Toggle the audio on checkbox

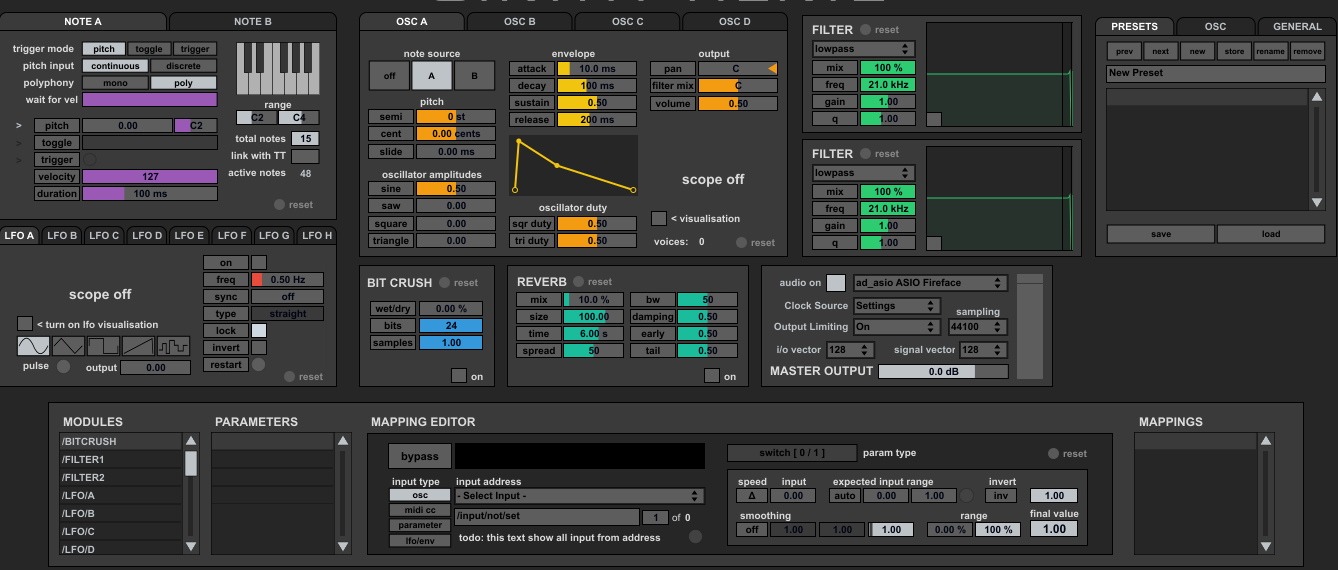point(836,283)
